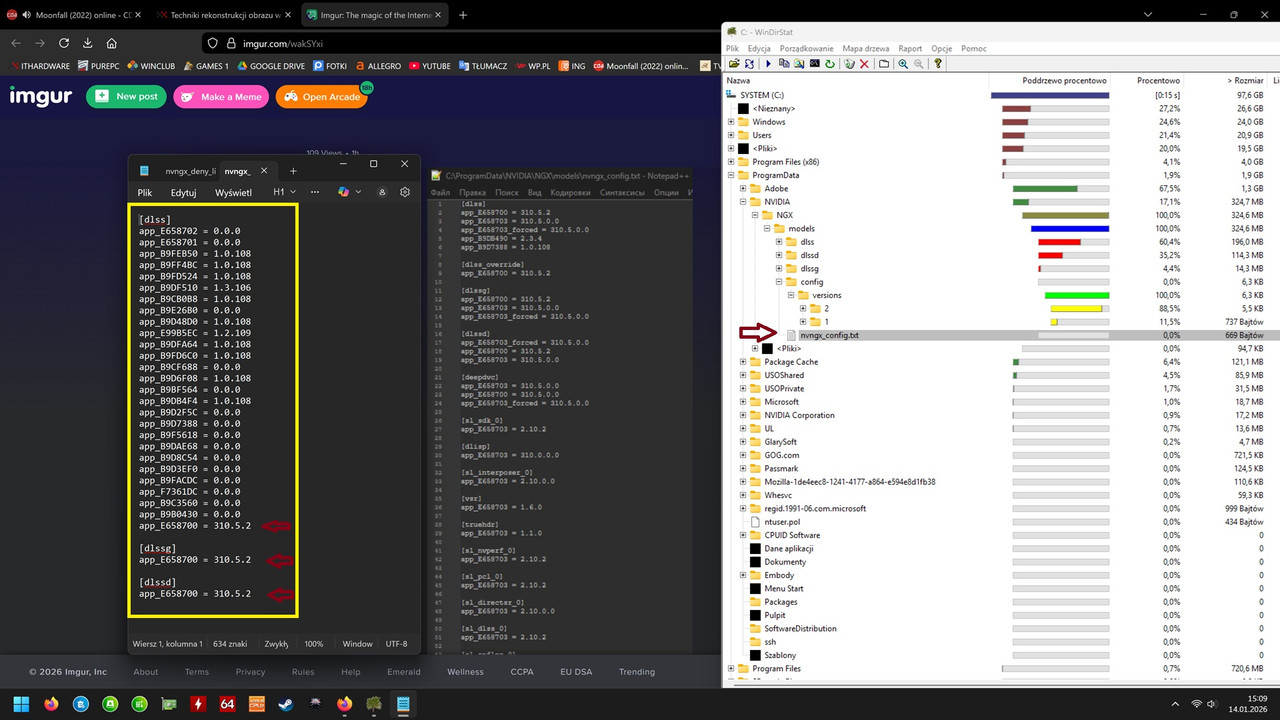Expand the Adobe folder node
The image size is (1280, 720).
point(743,188)
